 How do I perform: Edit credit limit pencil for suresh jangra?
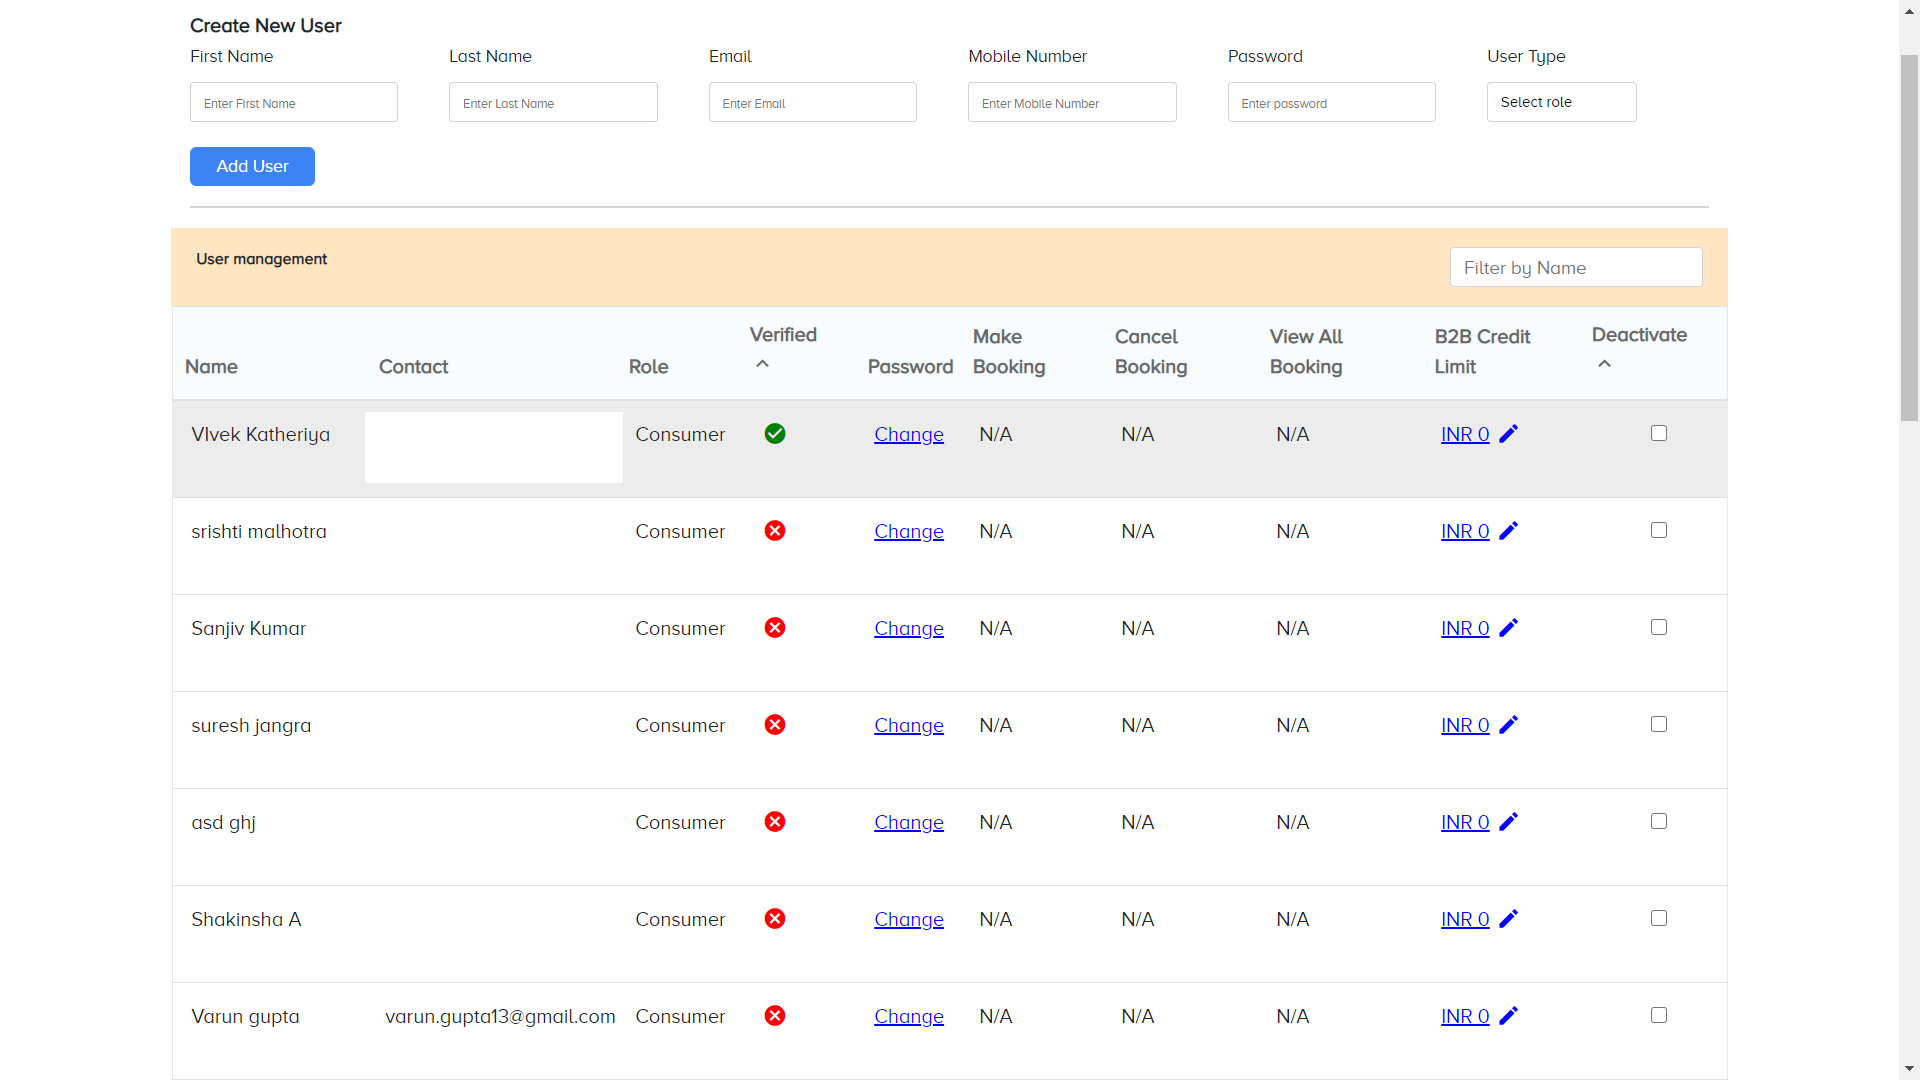click(1508, 725)
